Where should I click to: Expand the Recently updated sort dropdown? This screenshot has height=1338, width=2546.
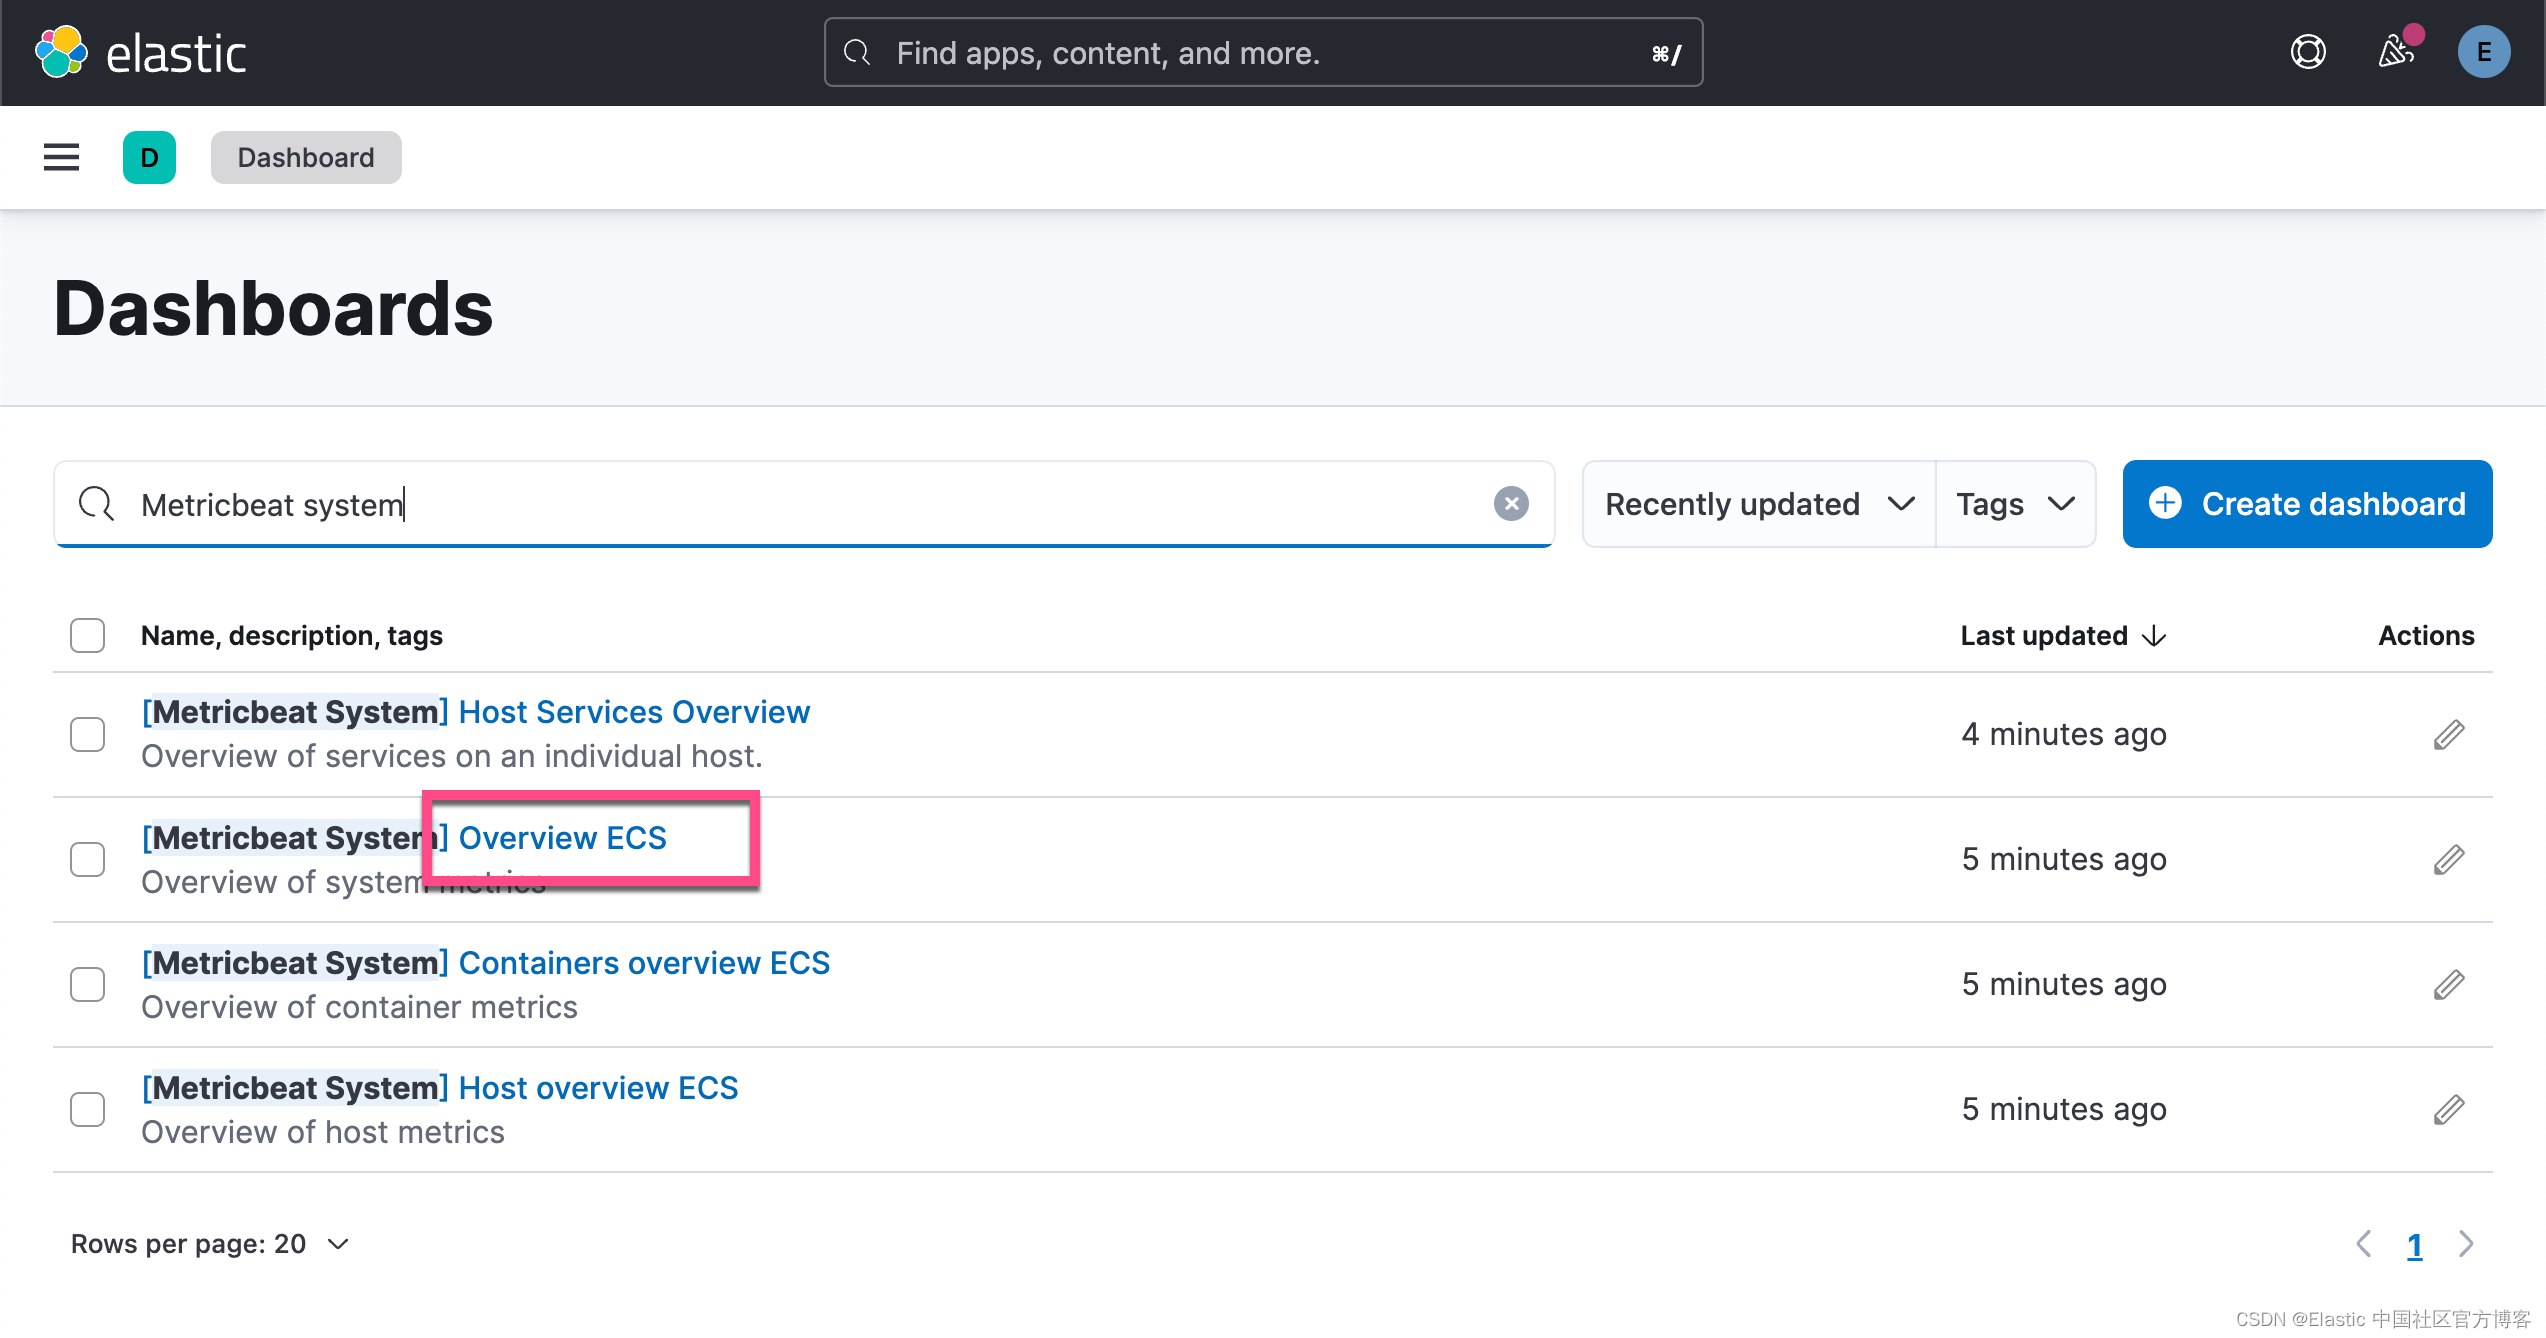pos(1759,504)
